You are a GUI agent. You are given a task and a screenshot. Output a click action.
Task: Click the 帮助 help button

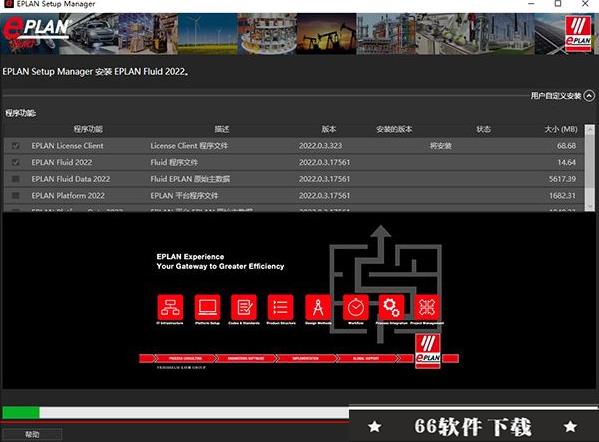pos(32,434)
